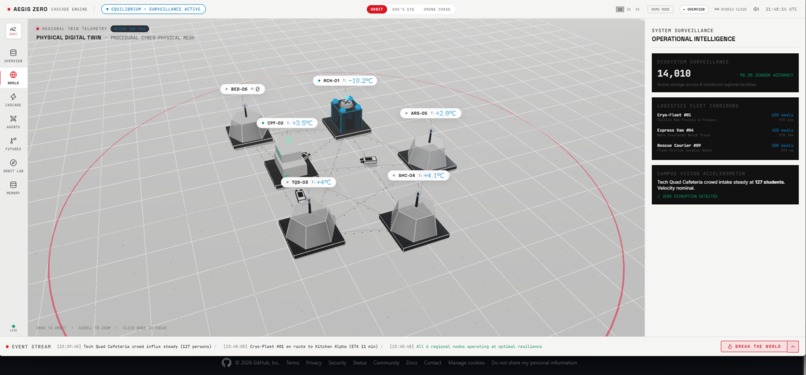The image size is (806, 375).
Task: Select the BED-06 node label
Action: click(243, 89)
